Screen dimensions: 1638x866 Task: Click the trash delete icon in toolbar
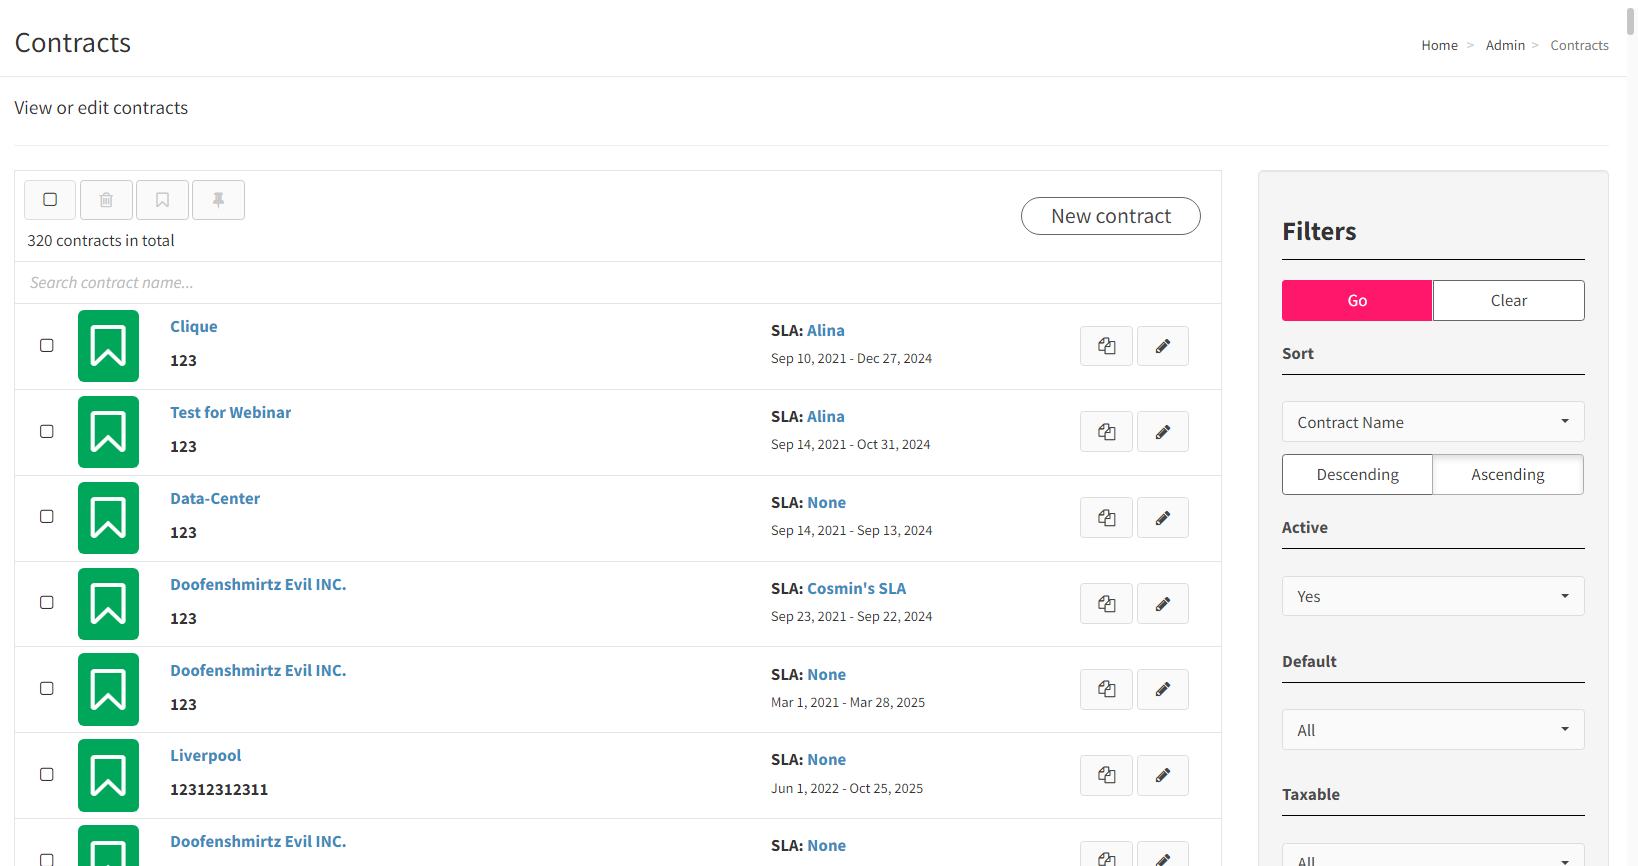(x=106, y=200)
